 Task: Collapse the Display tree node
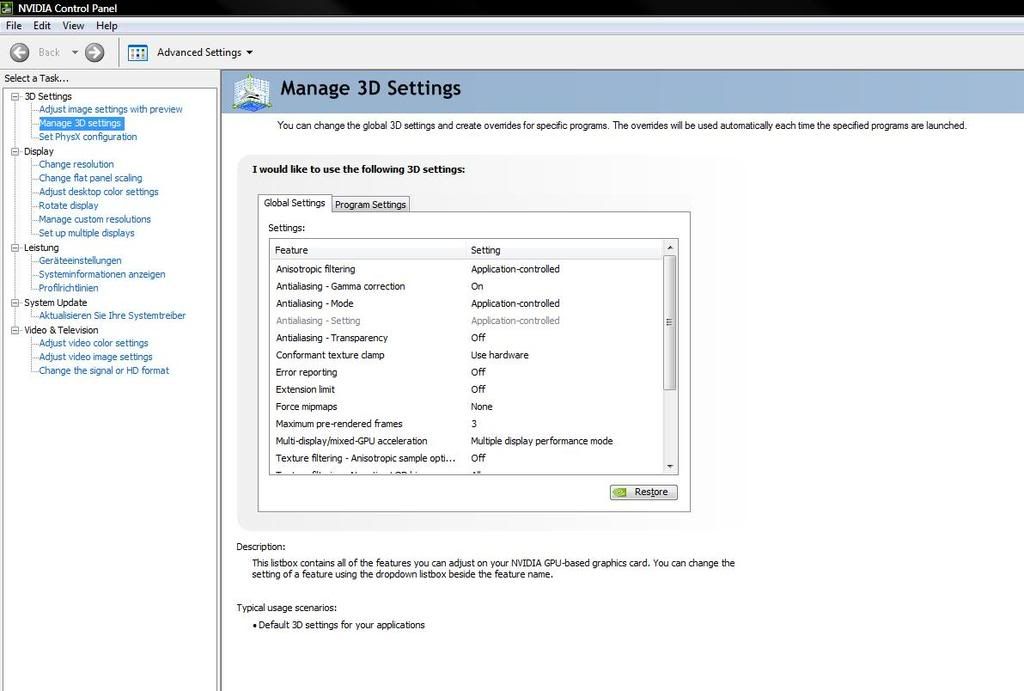click(x=15, y=151)
